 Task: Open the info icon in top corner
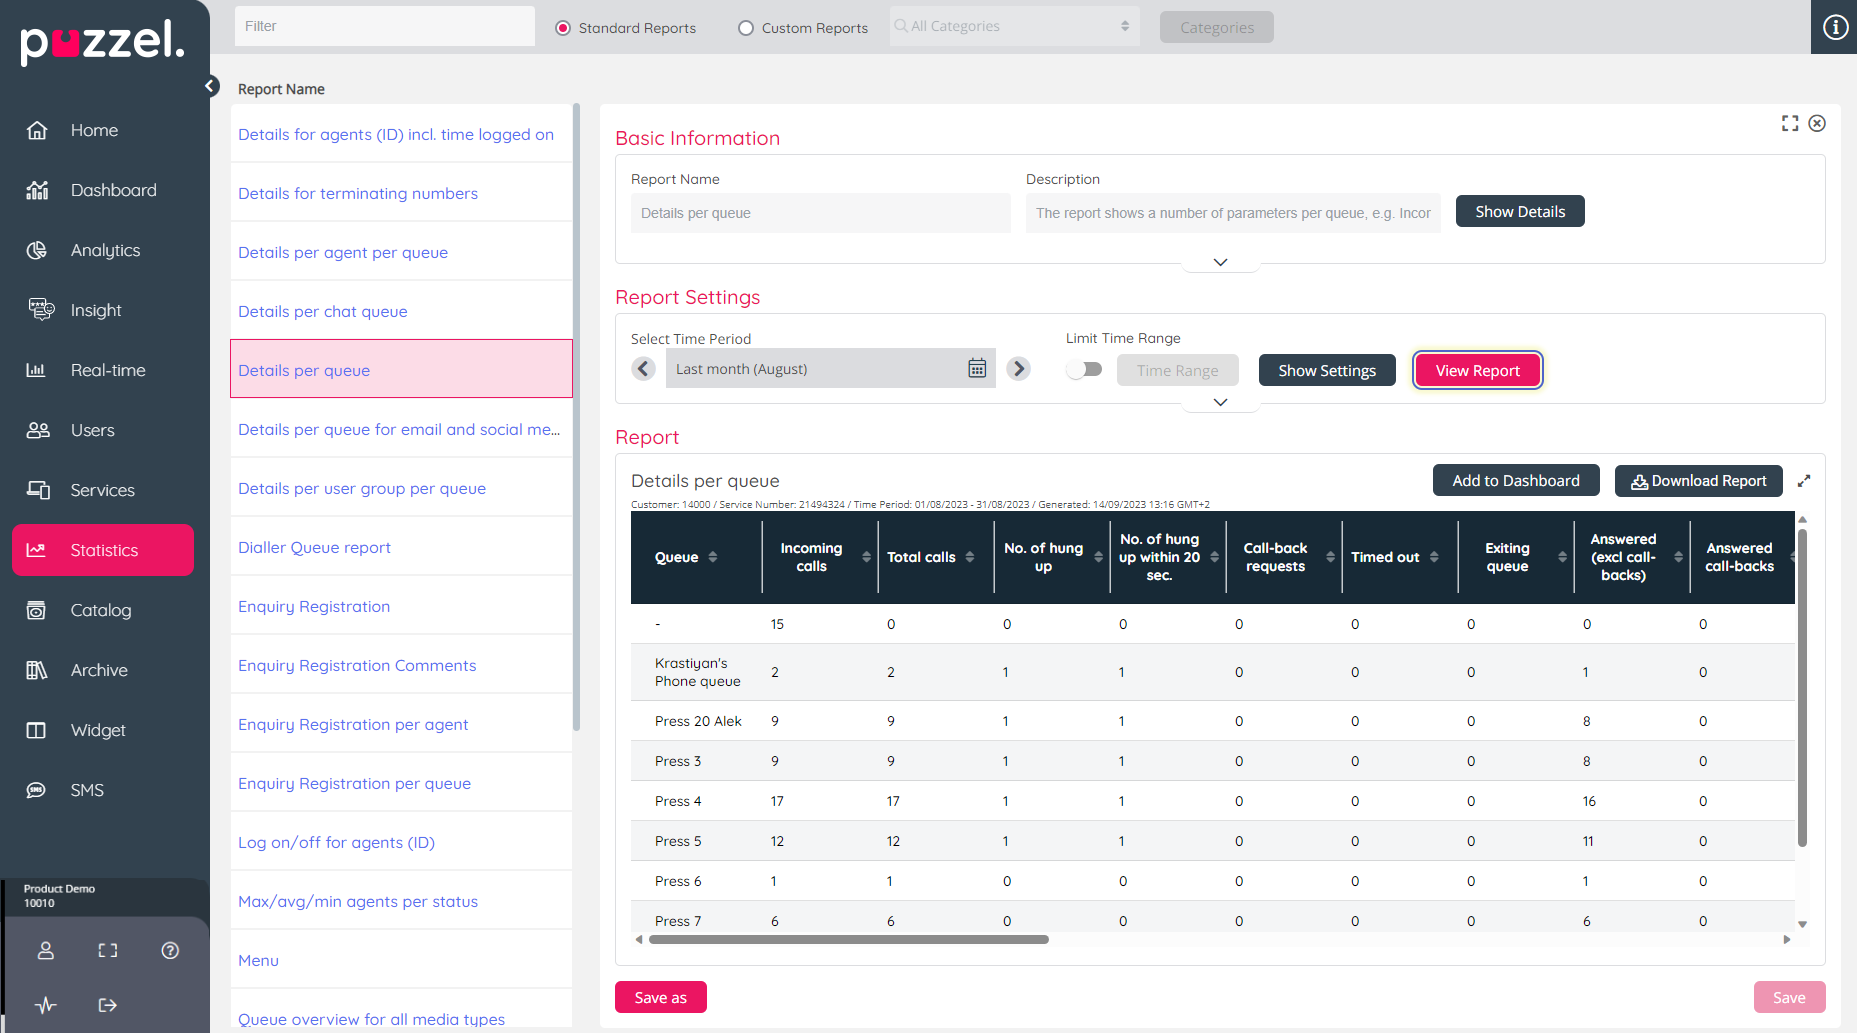tap(1835, 27)
